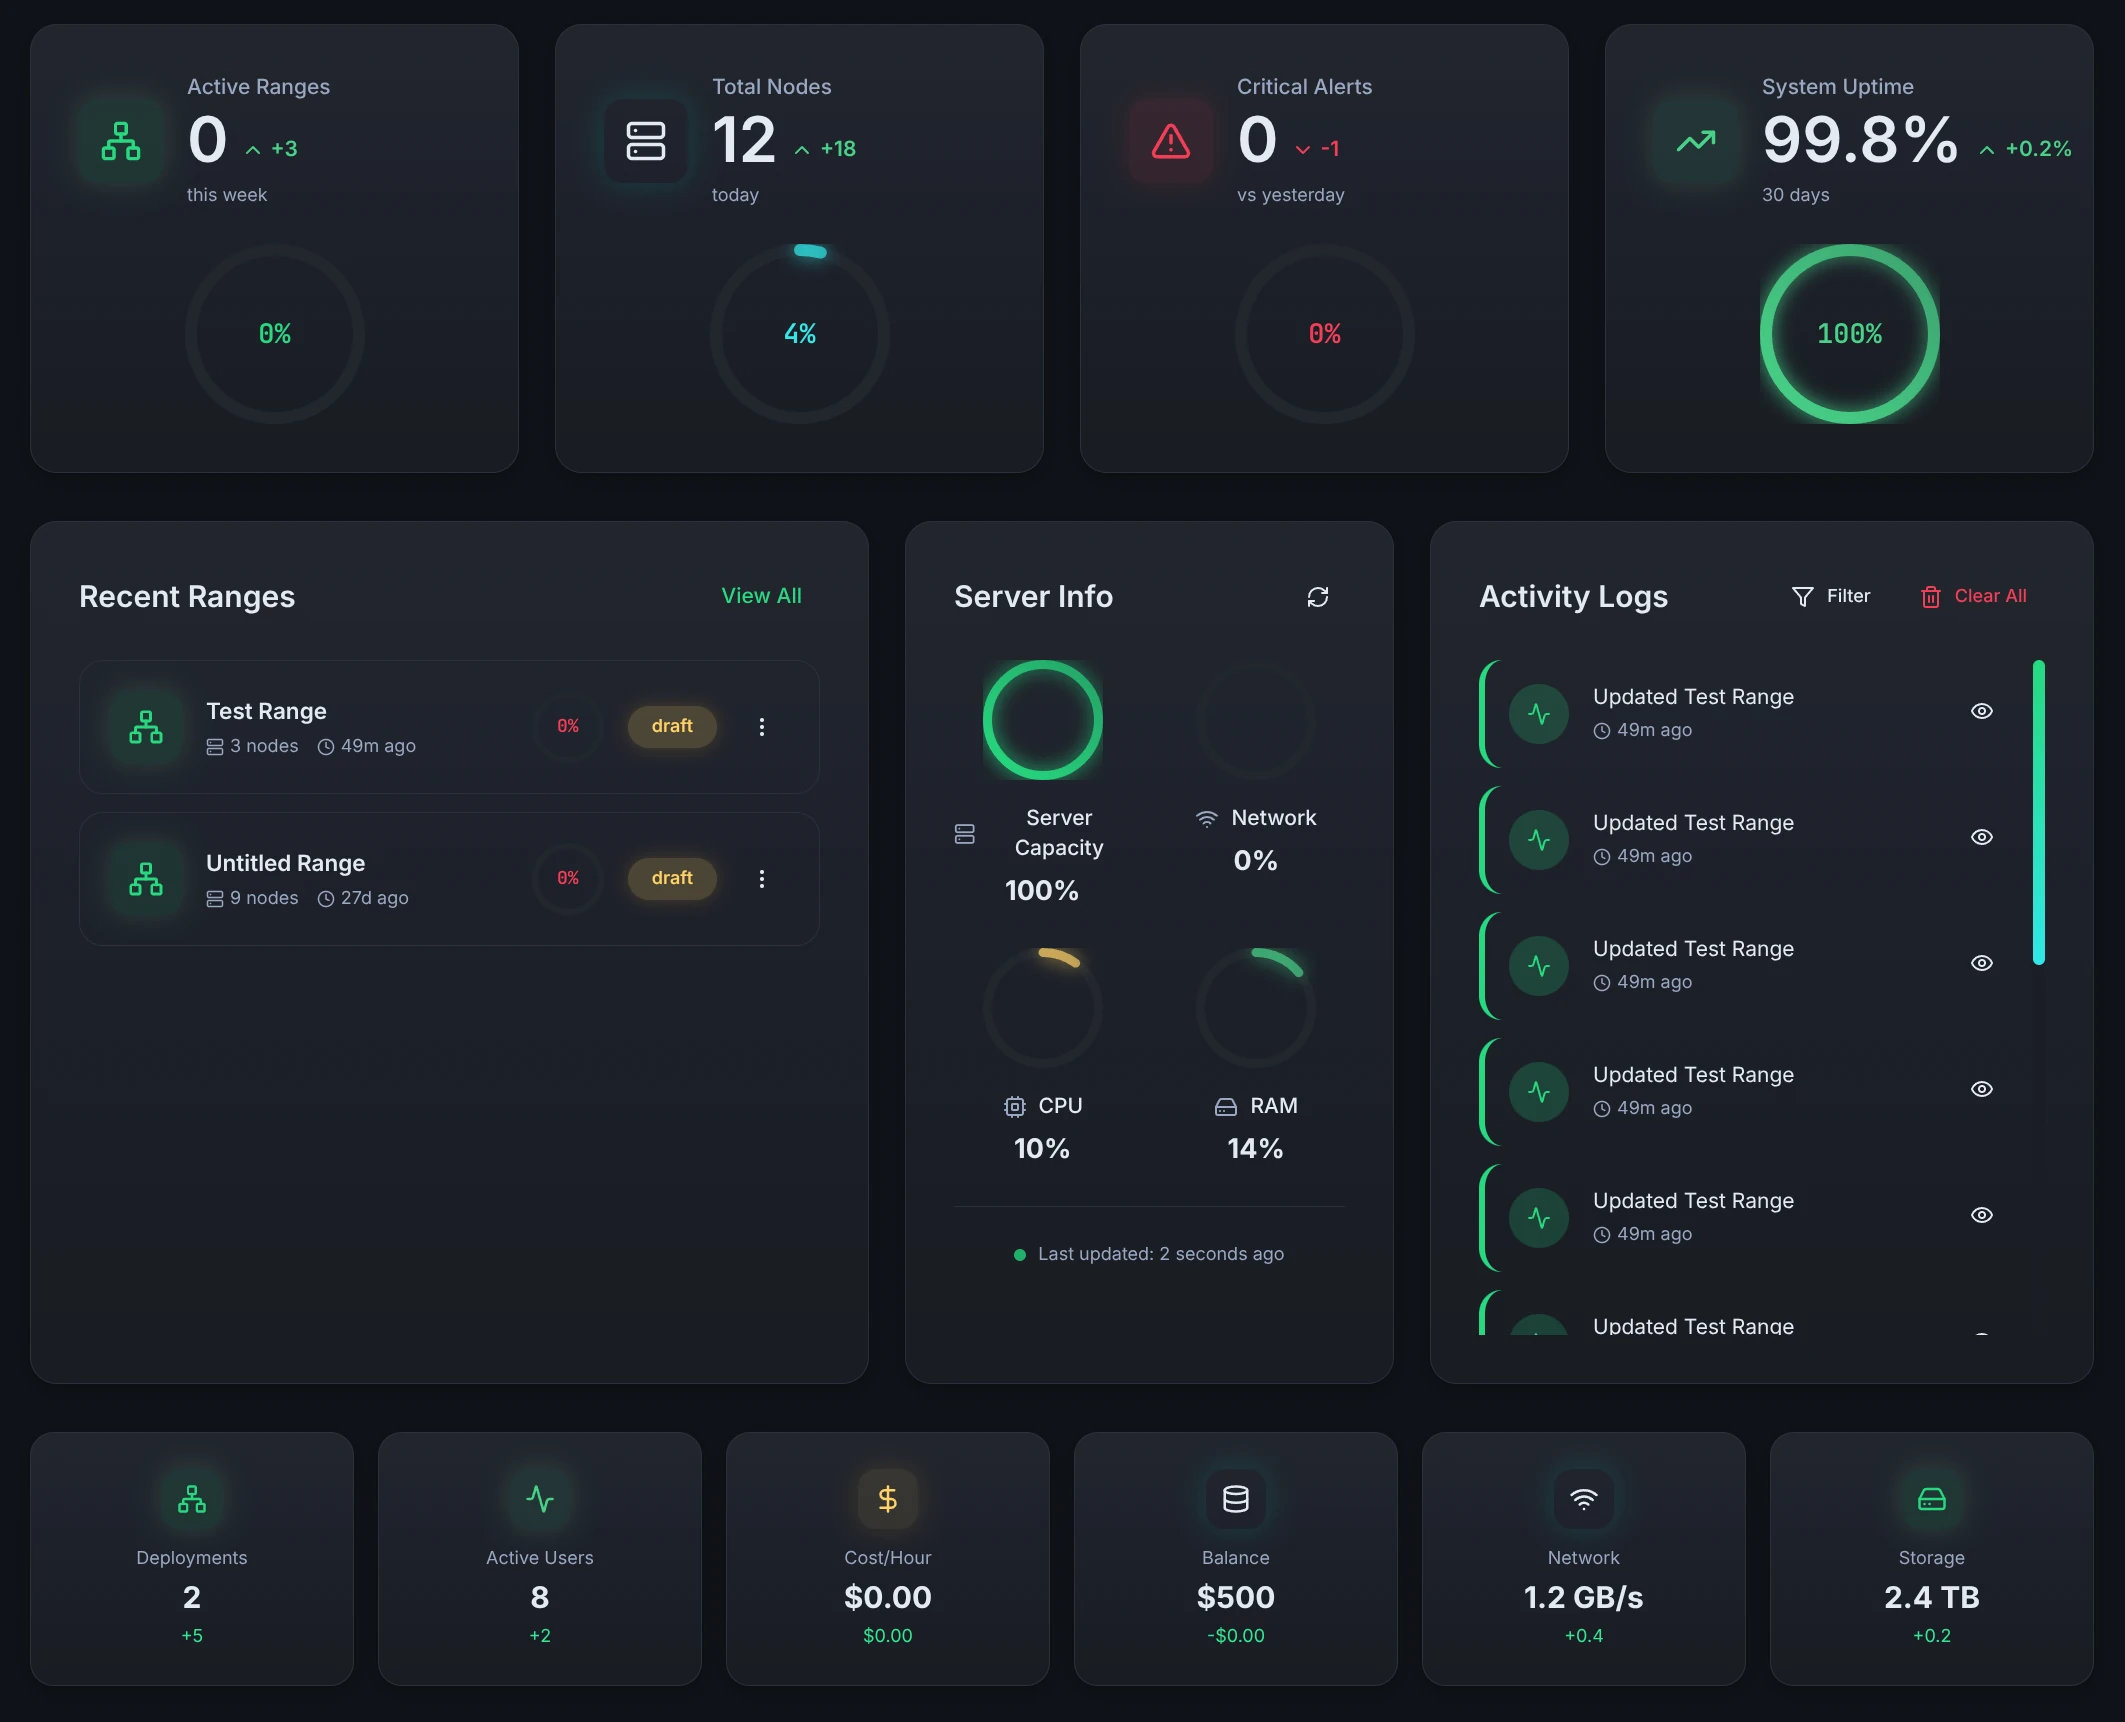This screenshot has height=1722, width=2125.
Task: Click the Activity Logs scrollbar thumb
Action: click(x=2038, y=812)
